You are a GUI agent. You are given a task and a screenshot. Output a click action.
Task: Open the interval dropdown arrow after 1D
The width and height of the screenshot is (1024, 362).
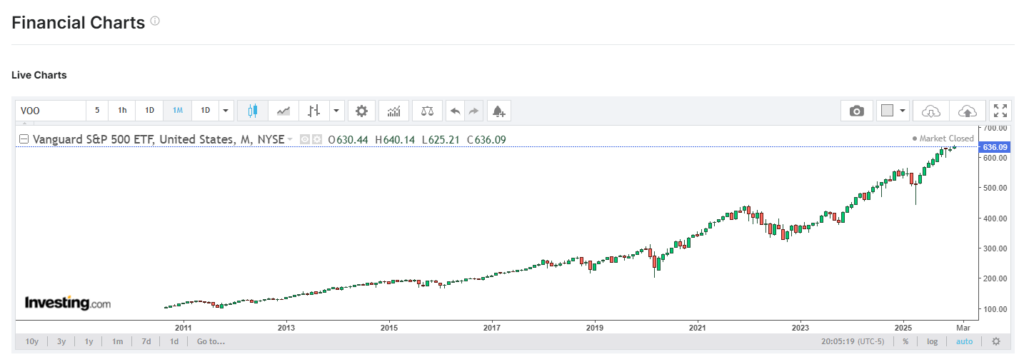(226, 110)
